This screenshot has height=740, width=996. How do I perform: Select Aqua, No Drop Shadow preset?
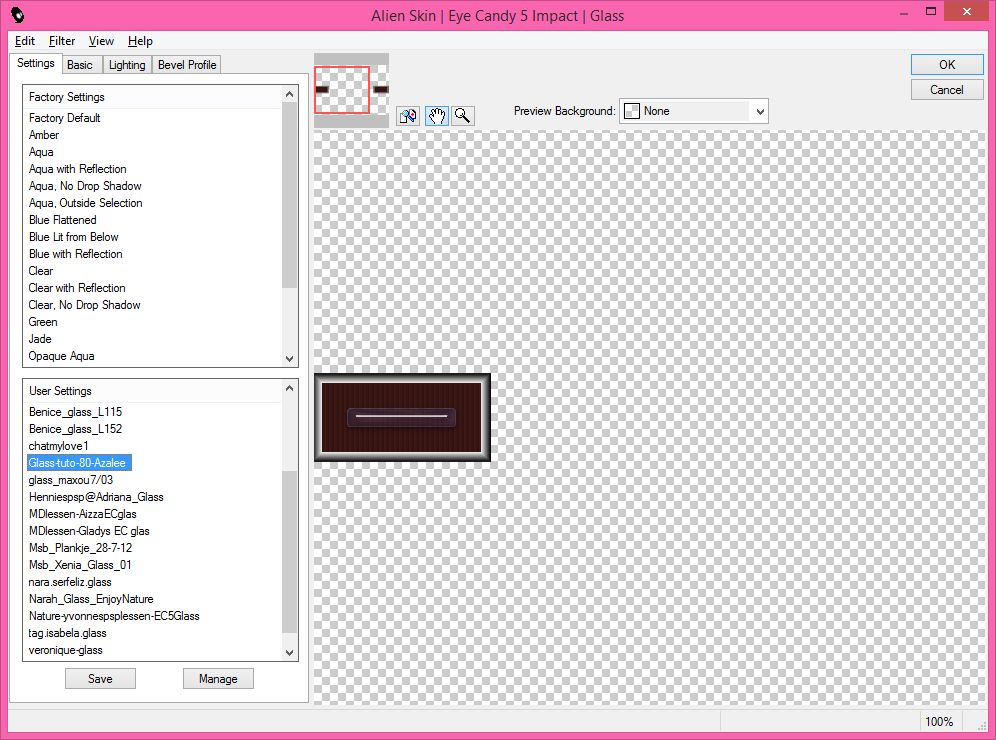(x=85, y=186)
